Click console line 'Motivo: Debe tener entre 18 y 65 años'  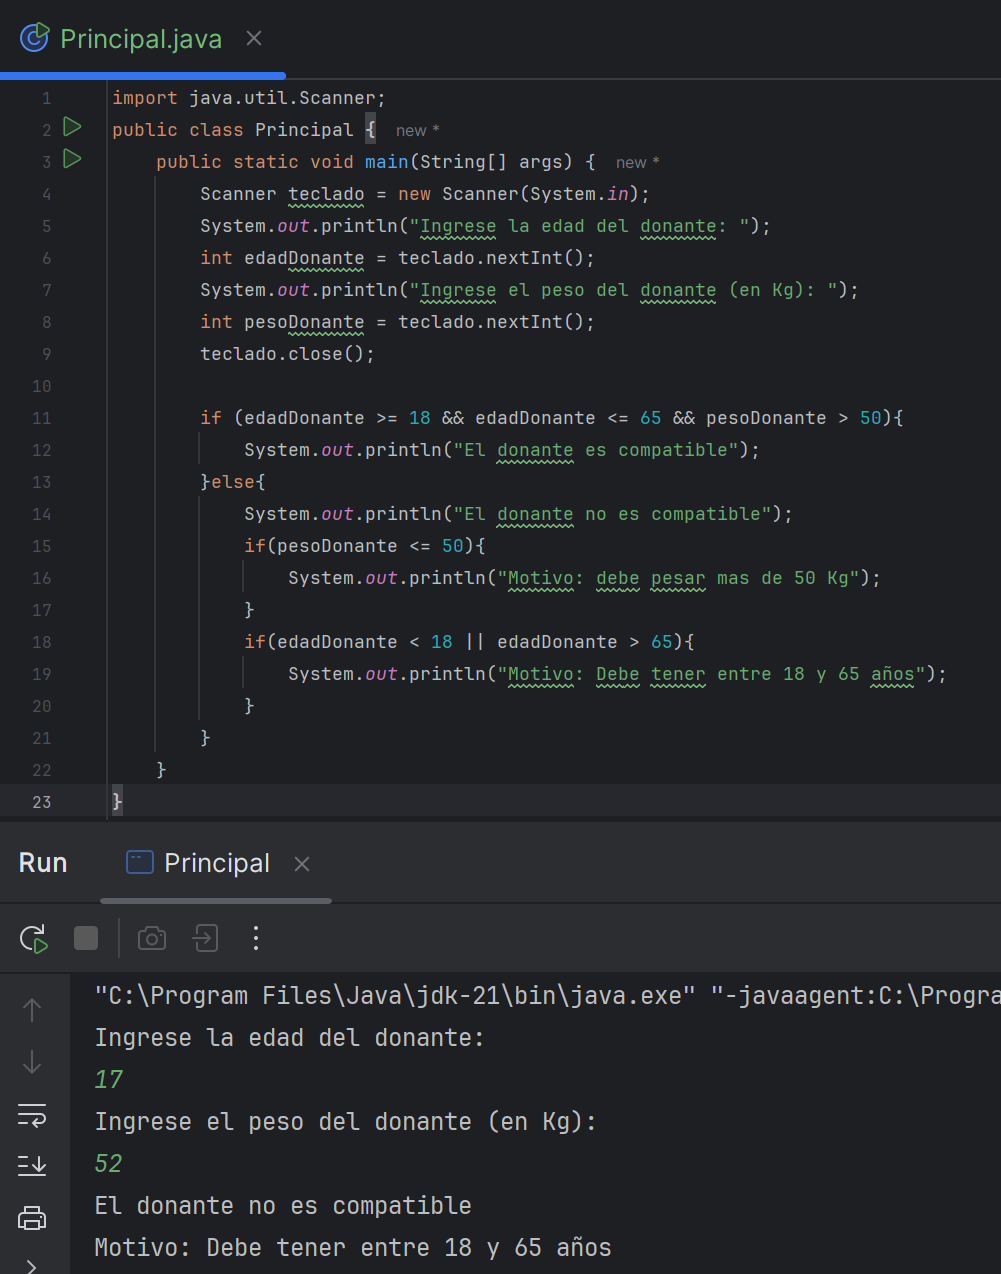pos(353,1248)
